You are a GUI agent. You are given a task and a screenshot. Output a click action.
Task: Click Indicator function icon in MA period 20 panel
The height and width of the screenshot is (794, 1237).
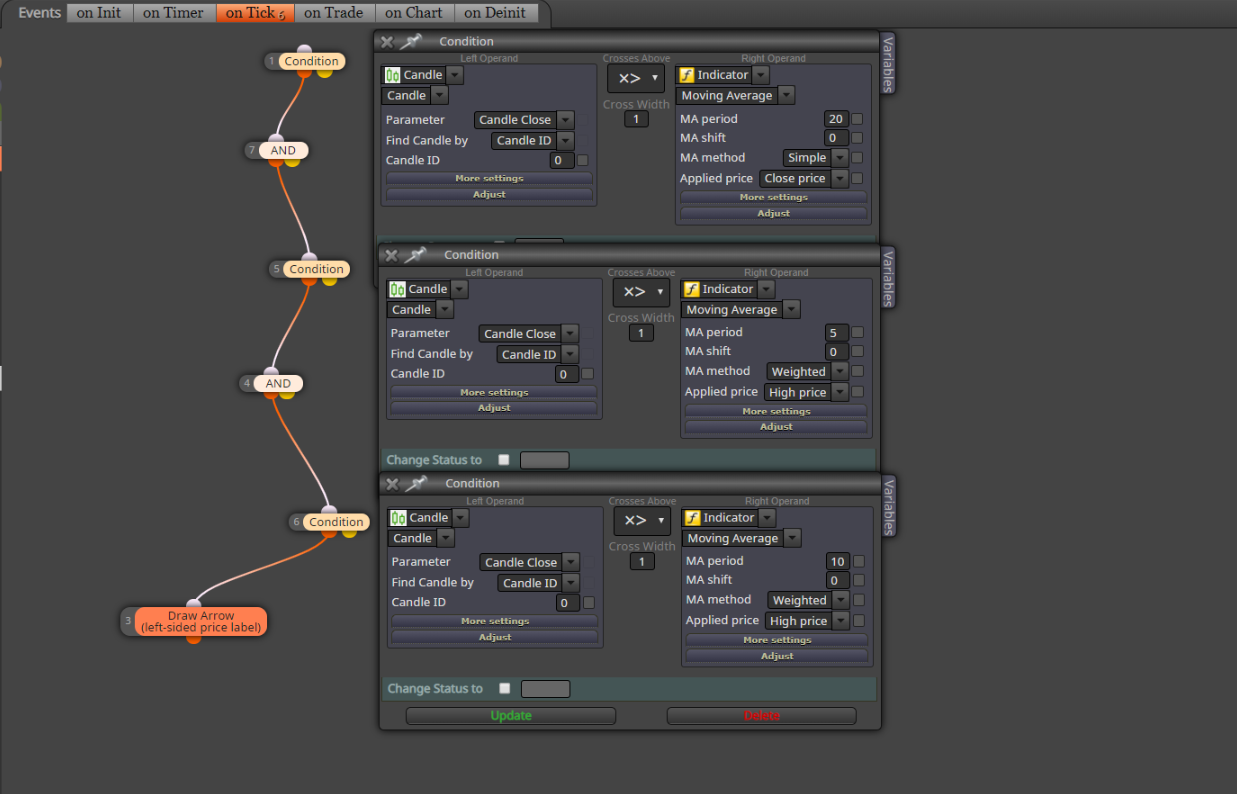686,75
